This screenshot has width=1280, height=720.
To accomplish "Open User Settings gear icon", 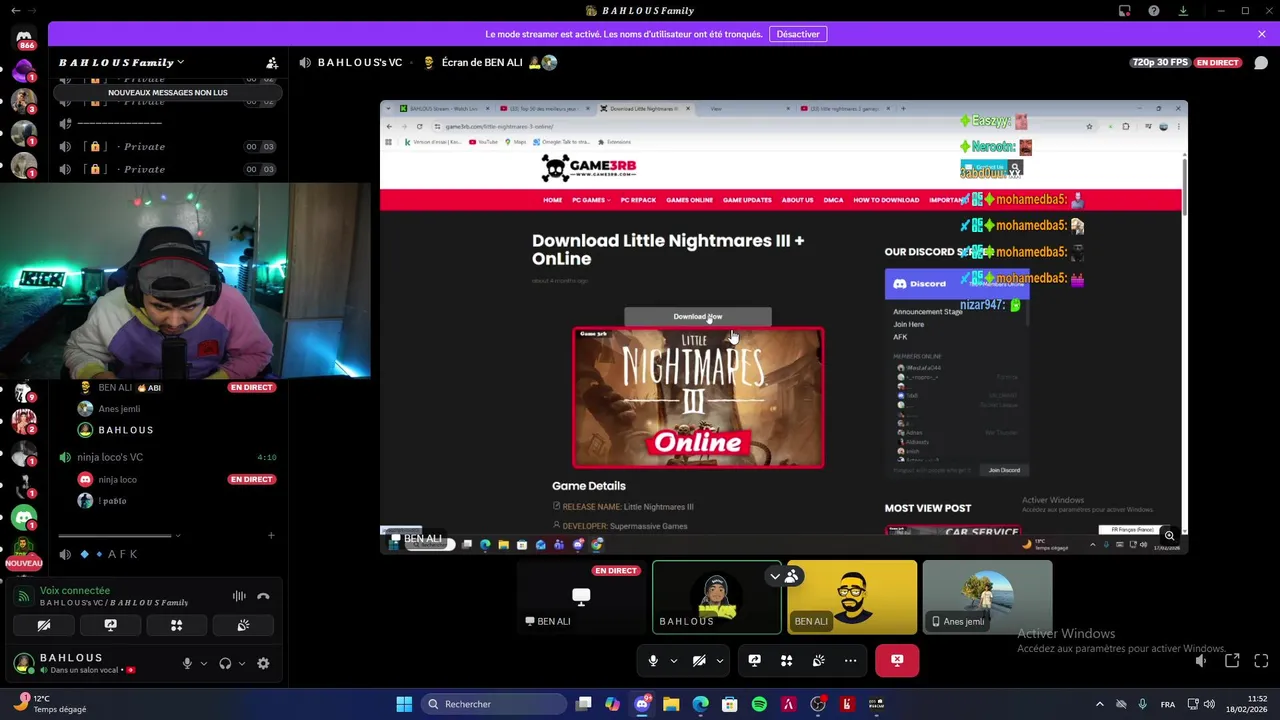I will click(263, 663).
